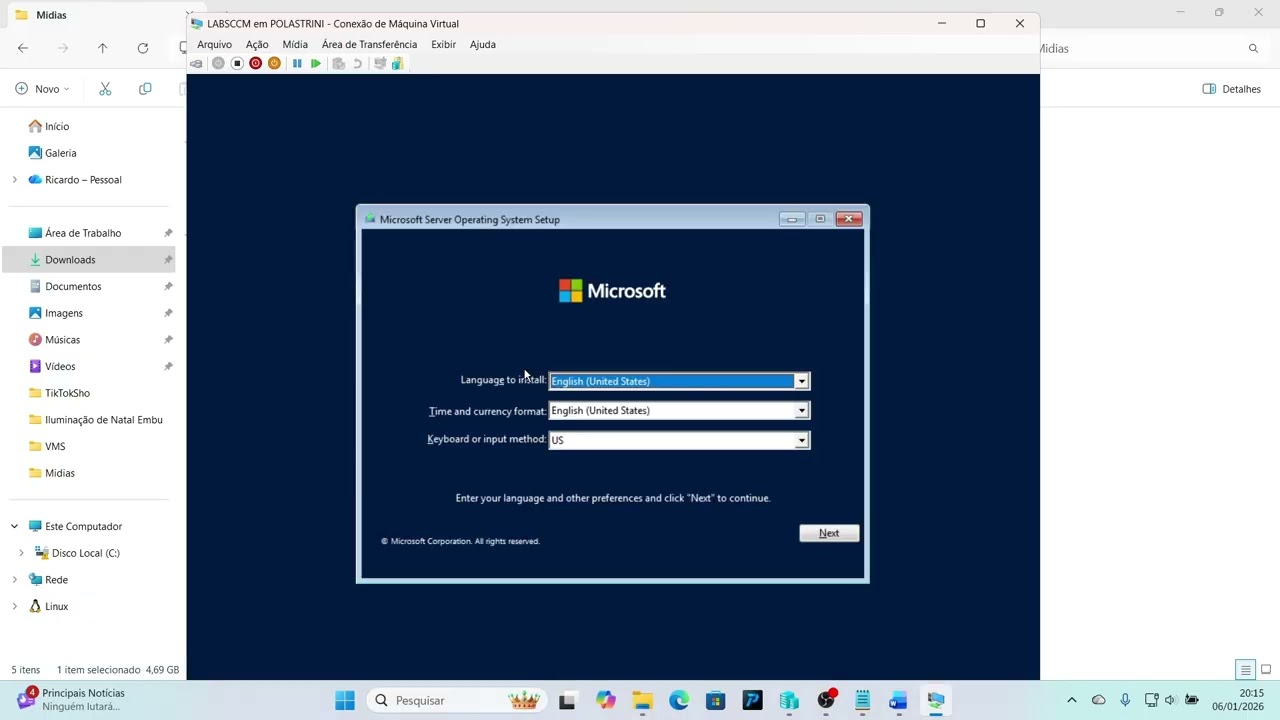1280x720 pixels.
Task: Go up one folder level in Explorer
Action: 102,48
